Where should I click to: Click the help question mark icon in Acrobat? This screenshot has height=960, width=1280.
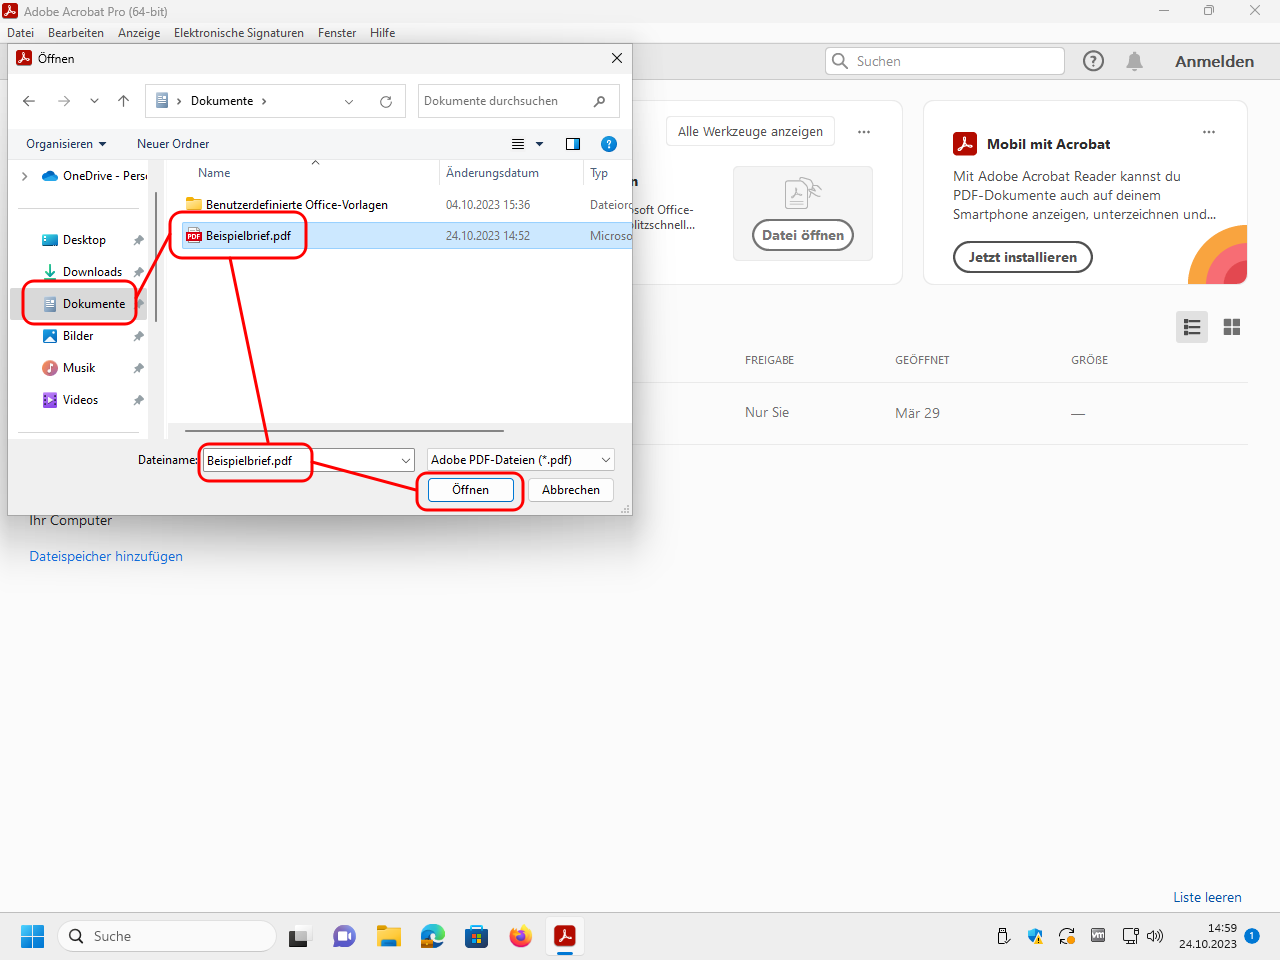[x=1093, y=61]
